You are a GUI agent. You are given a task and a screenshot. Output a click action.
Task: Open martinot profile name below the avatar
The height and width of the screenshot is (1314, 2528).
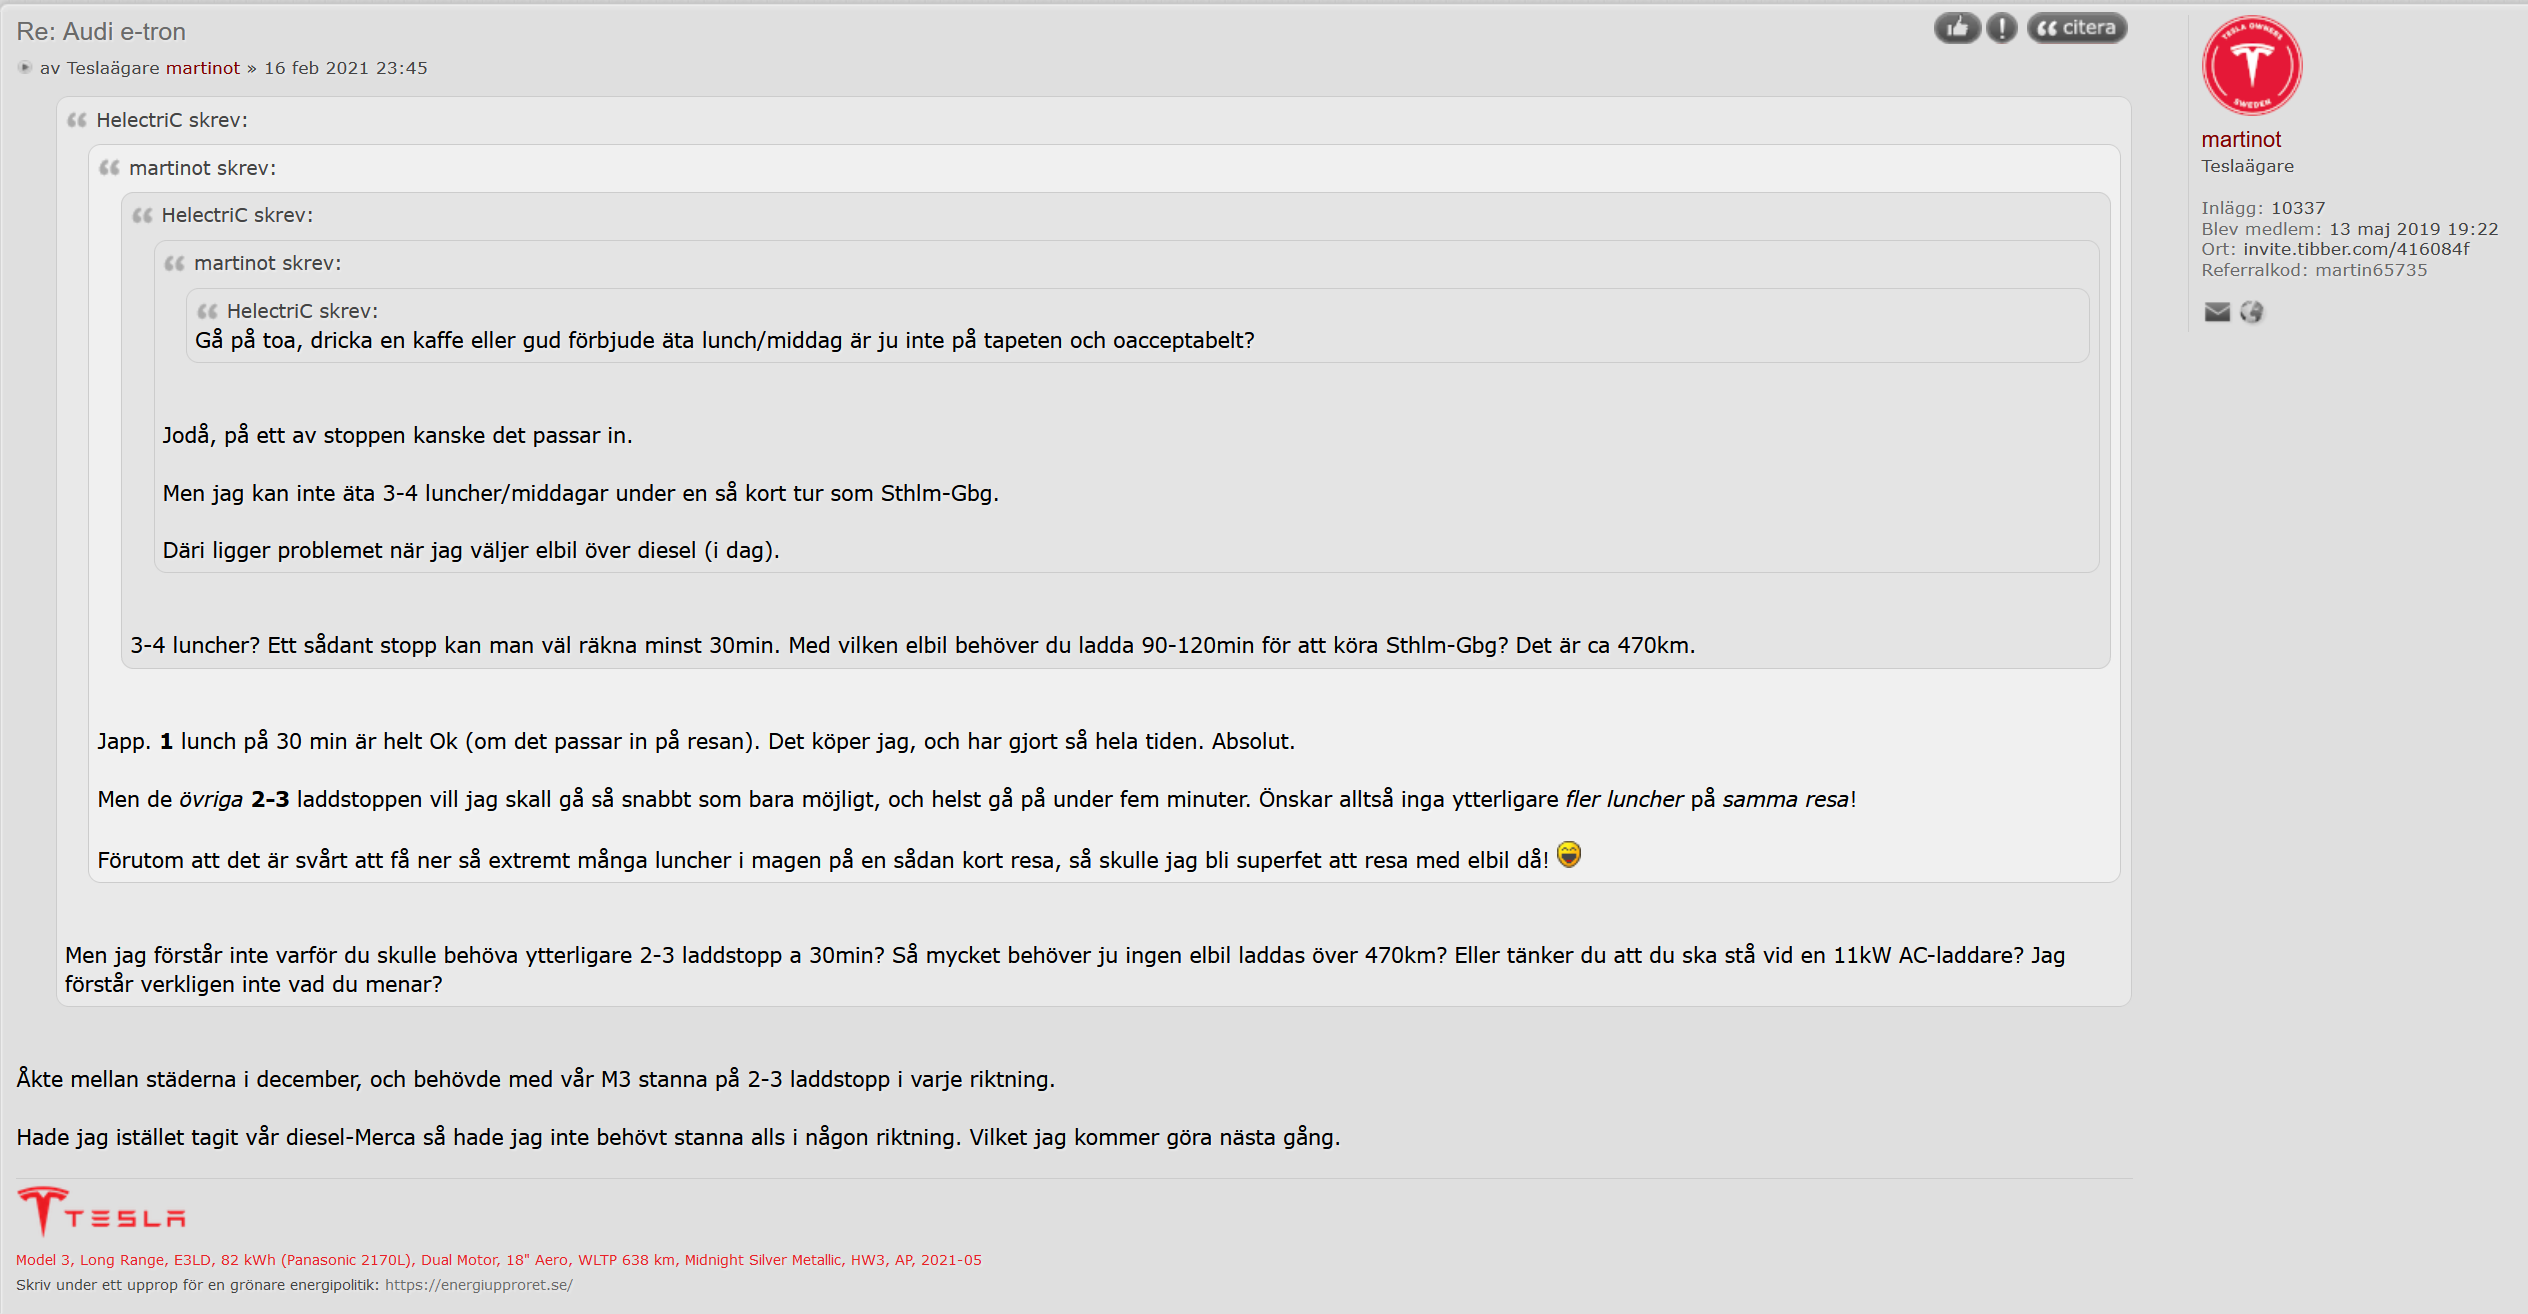click(2241, 140)
